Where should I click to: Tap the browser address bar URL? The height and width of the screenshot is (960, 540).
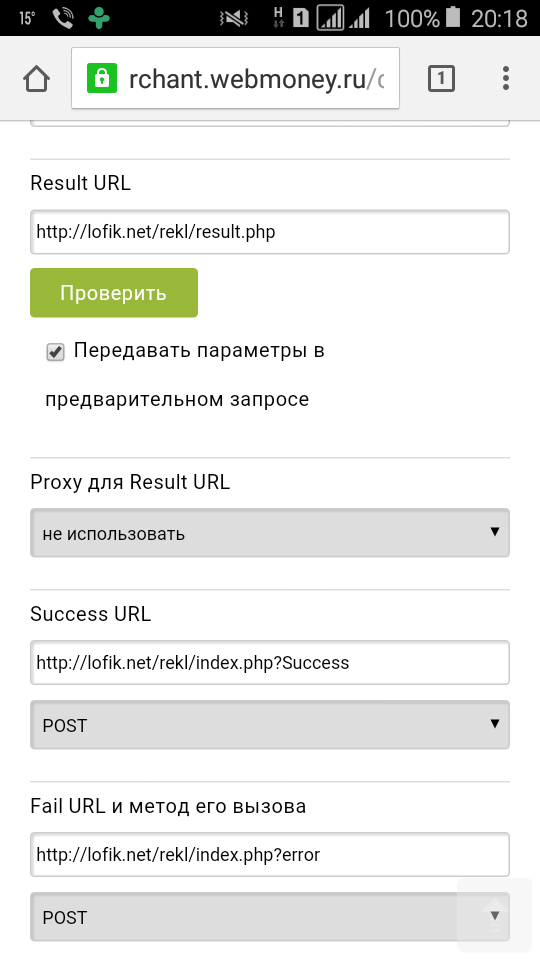256,79
